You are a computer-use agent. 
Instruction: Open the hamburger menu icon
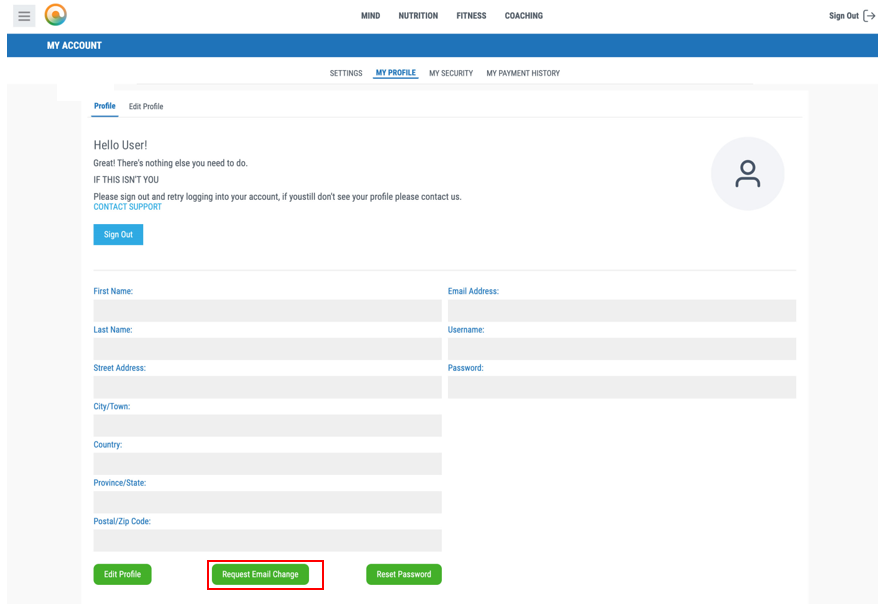point(24,16)
